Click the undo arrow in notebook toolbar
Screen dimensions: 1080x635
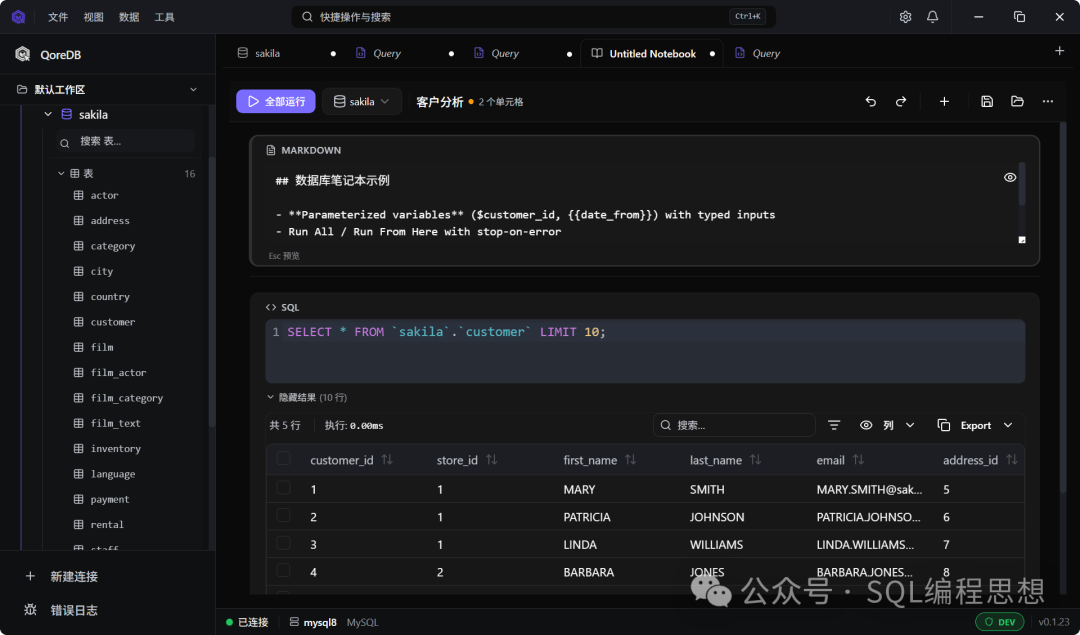click(x=870, y=101)
